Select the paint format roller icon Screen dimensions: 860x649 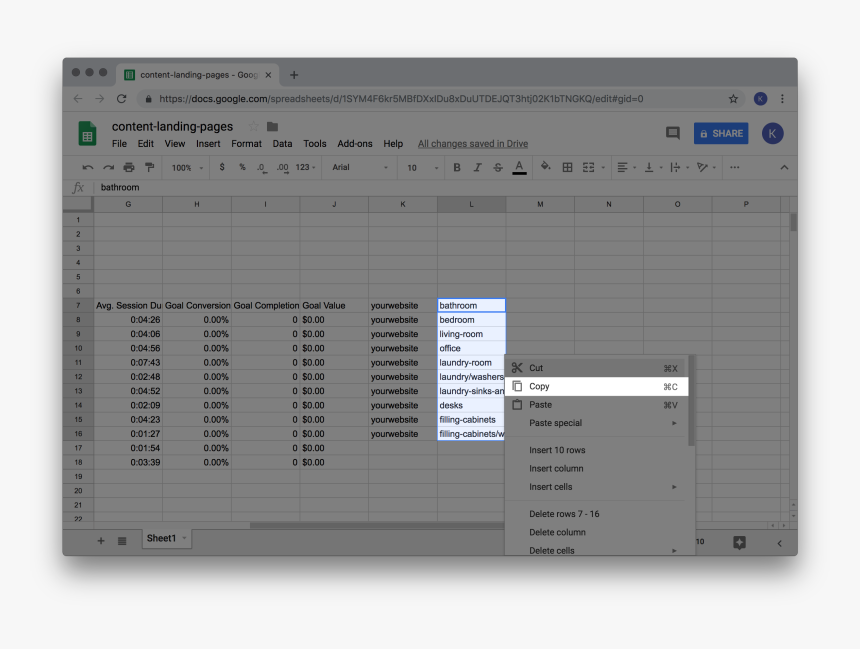pos(149,167)
